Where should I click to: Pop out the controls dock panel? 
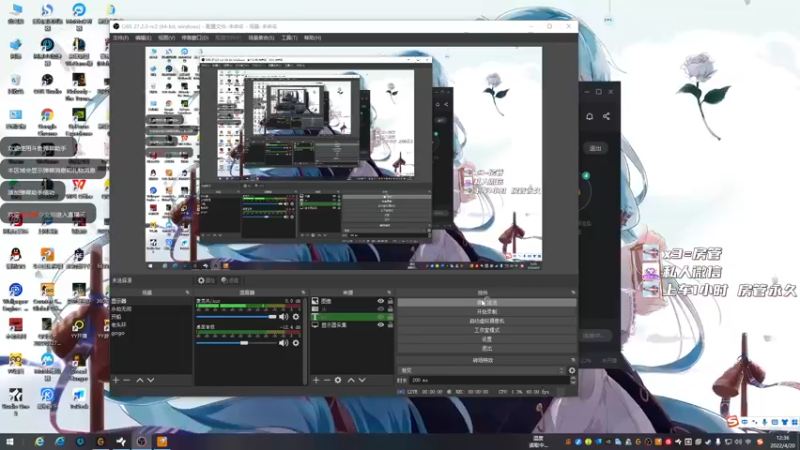point(573,292)
